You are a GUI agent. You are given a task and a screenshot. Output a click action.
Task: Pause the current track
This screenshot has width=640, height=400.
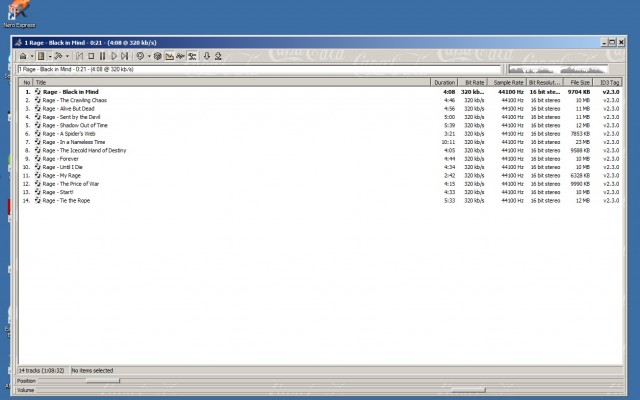102,56
